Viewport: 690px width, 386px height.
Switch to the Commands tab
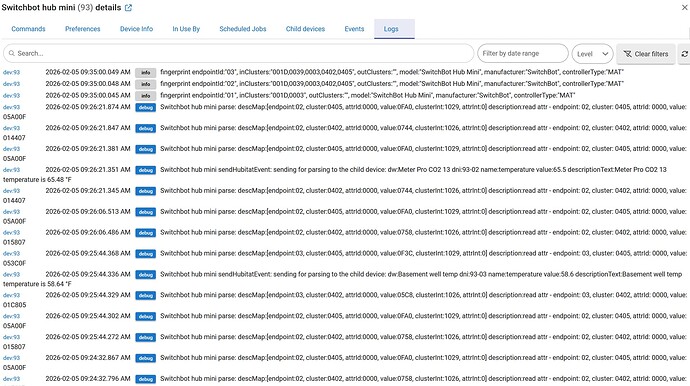coord(28,29)
